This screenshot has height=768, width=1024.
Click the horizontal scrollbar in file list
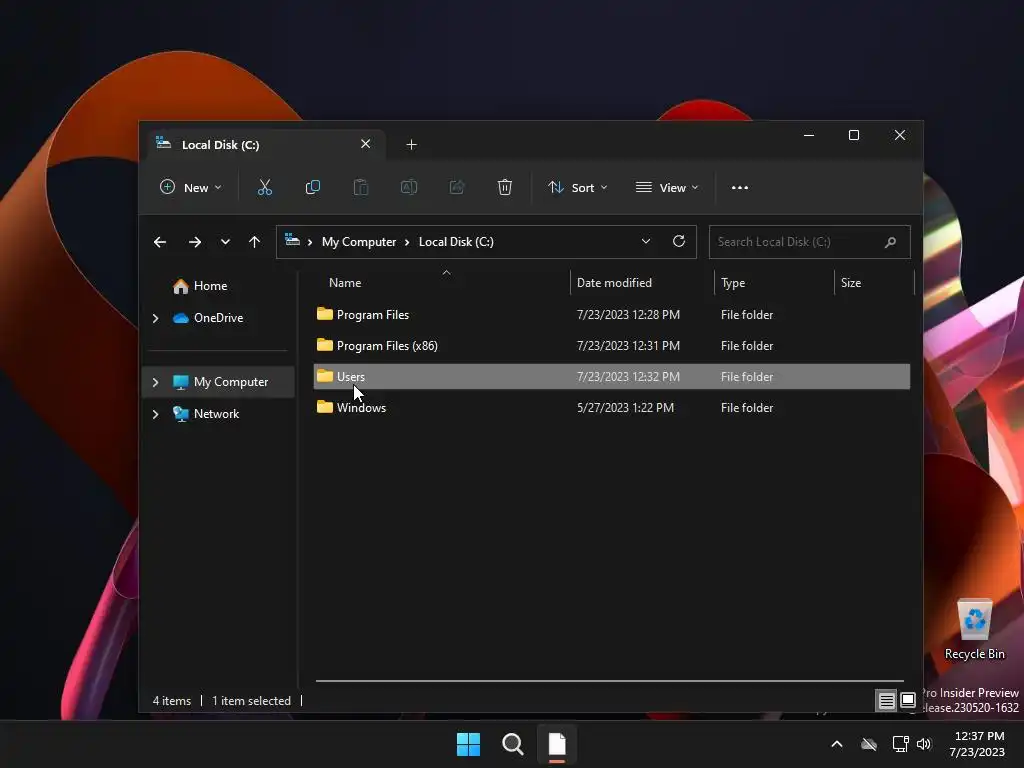pyautogui.click(x=609, y=680)
